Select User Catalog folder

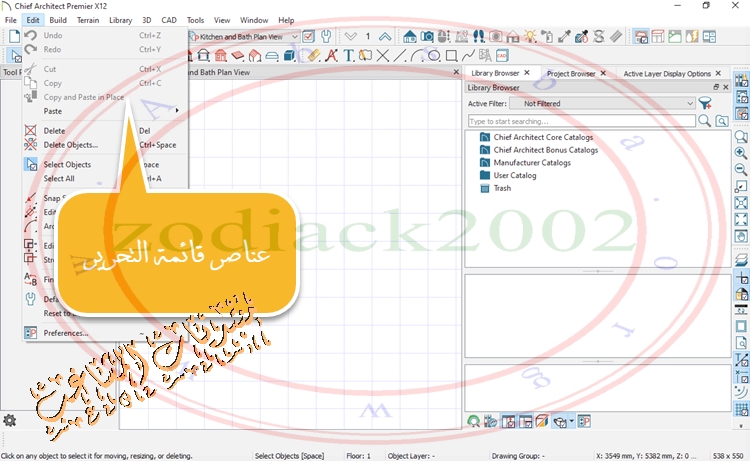tap(515, 175)
